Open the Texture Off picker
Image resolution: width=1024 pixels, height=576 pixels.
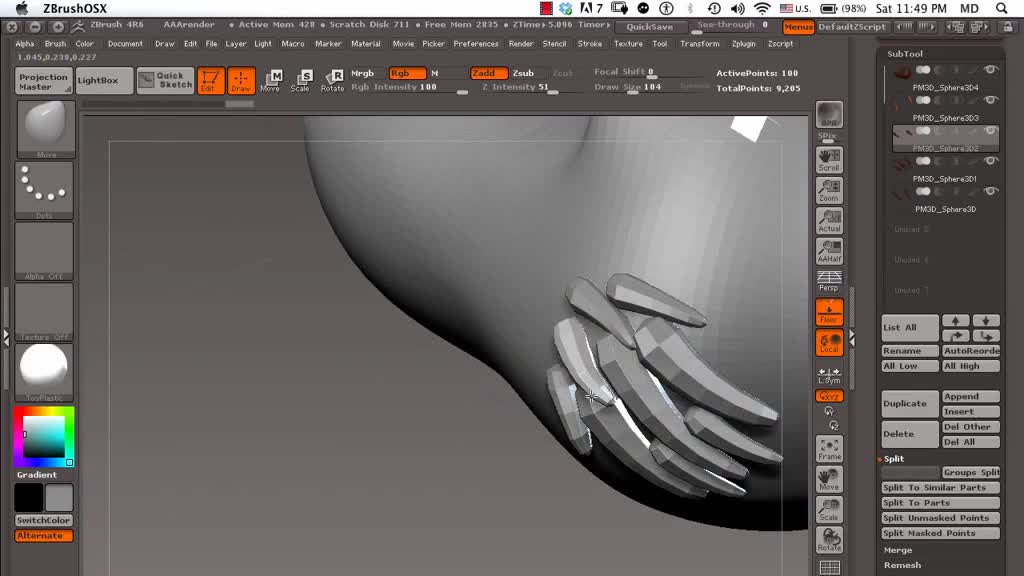point(44,312)
